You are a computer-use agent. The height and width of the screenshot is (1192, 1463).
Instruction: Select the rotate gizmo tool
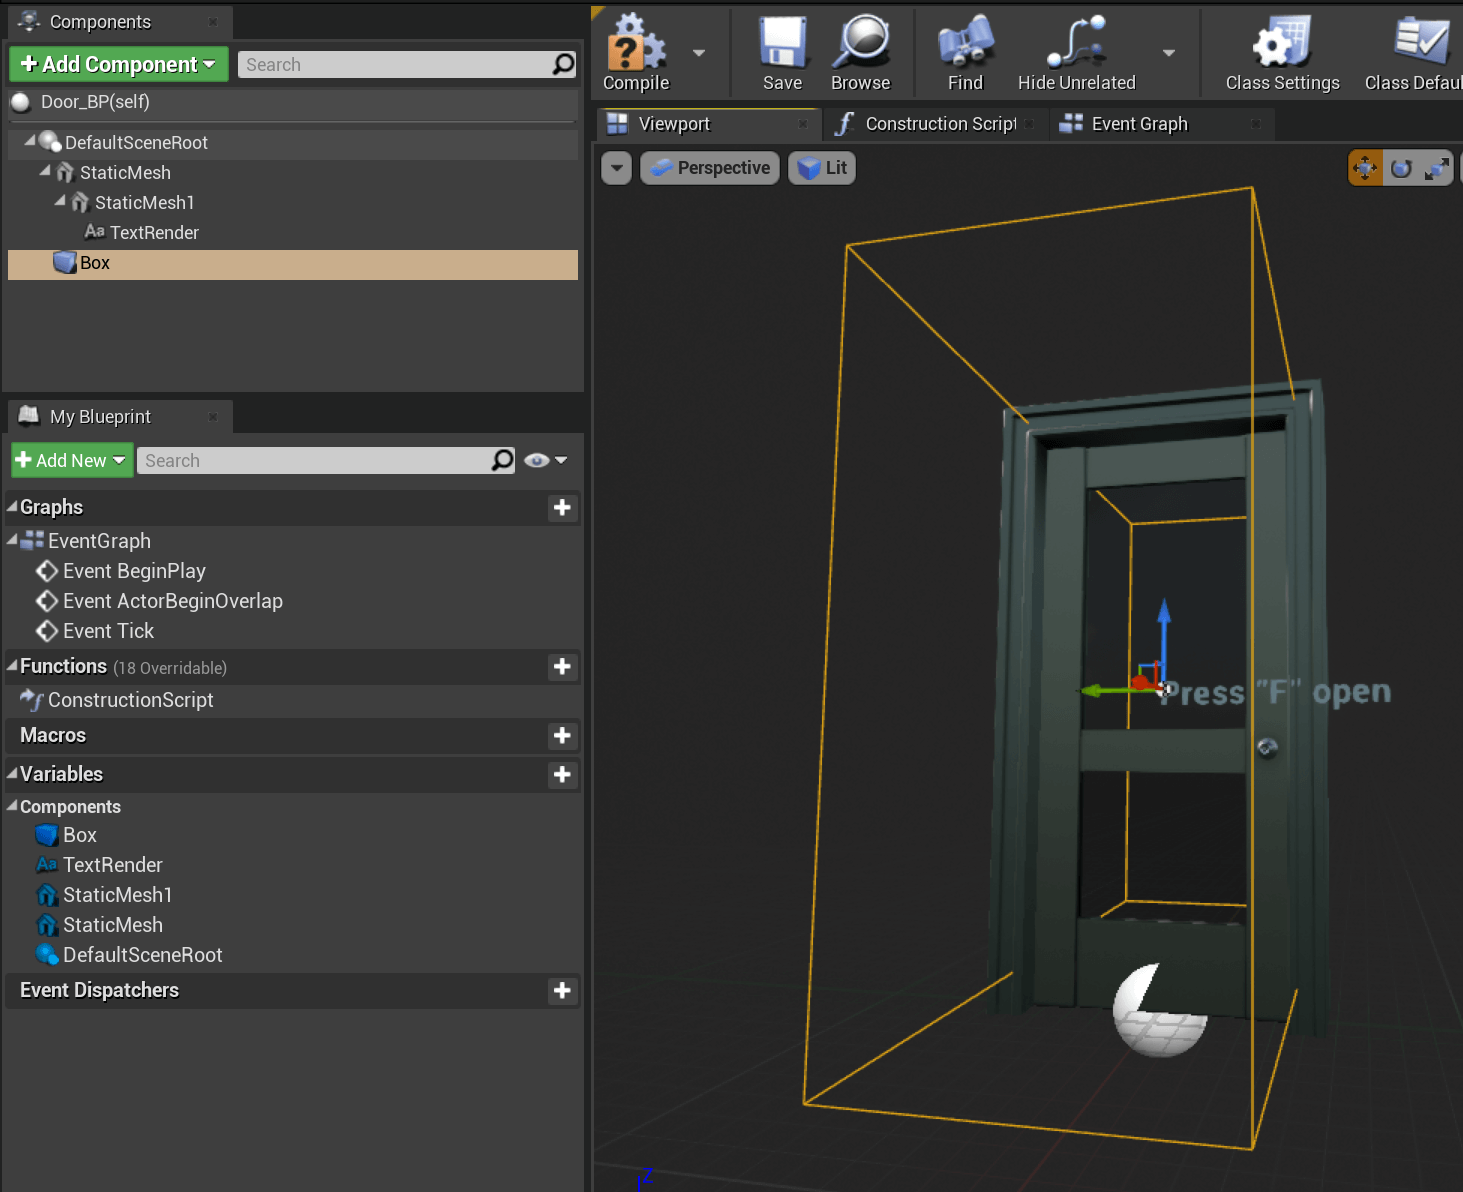(x=1401, y=168)
